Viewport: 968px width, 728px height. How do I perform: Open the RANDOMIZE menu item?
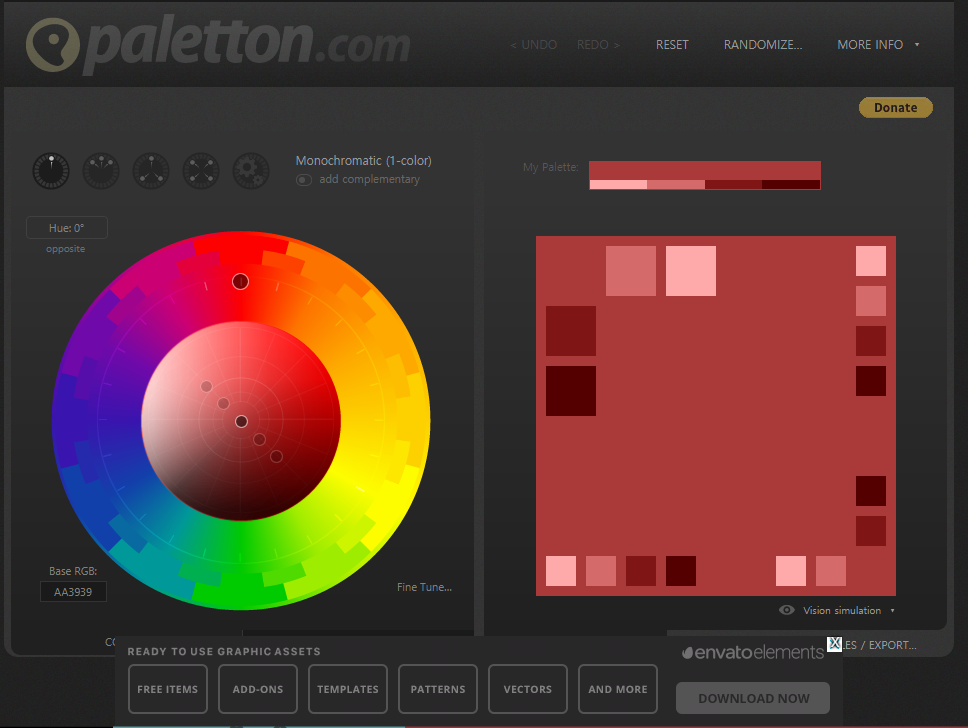coord(763,44)
